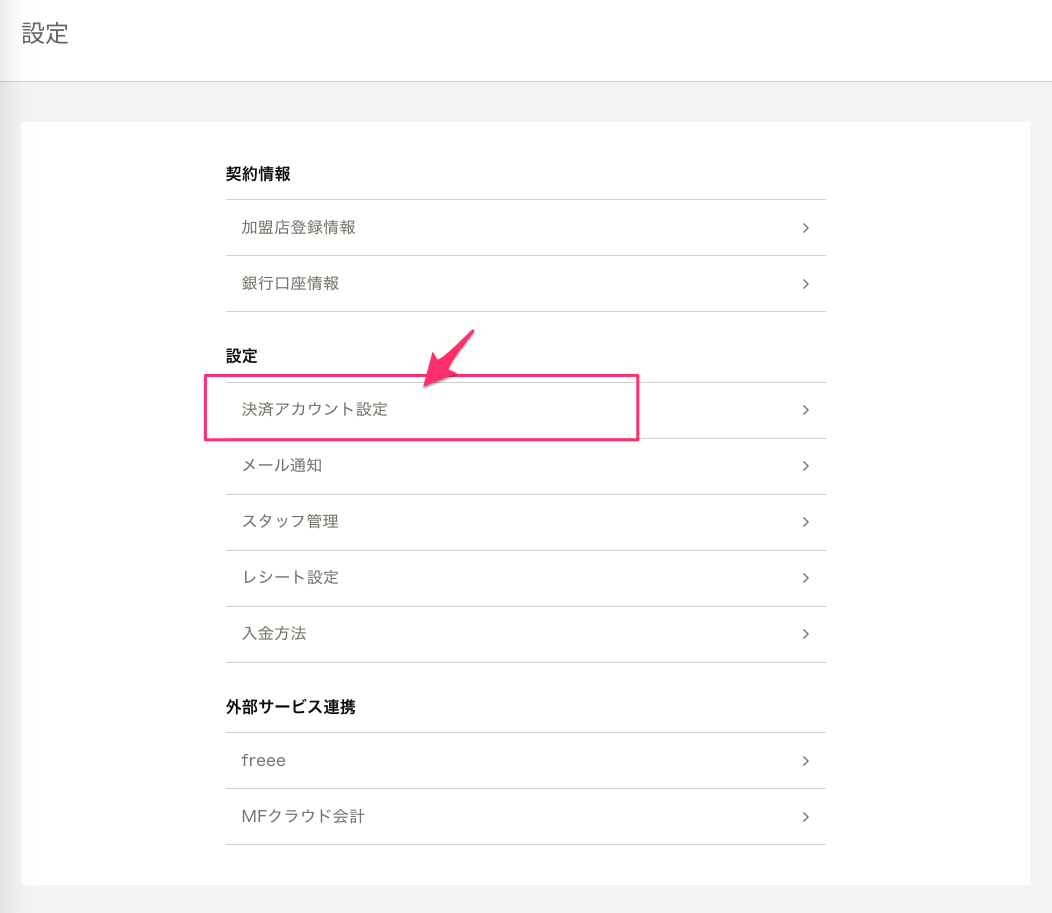Open 銀行口座情報 row
The image size is (1052, 913).
coord(525,284)
